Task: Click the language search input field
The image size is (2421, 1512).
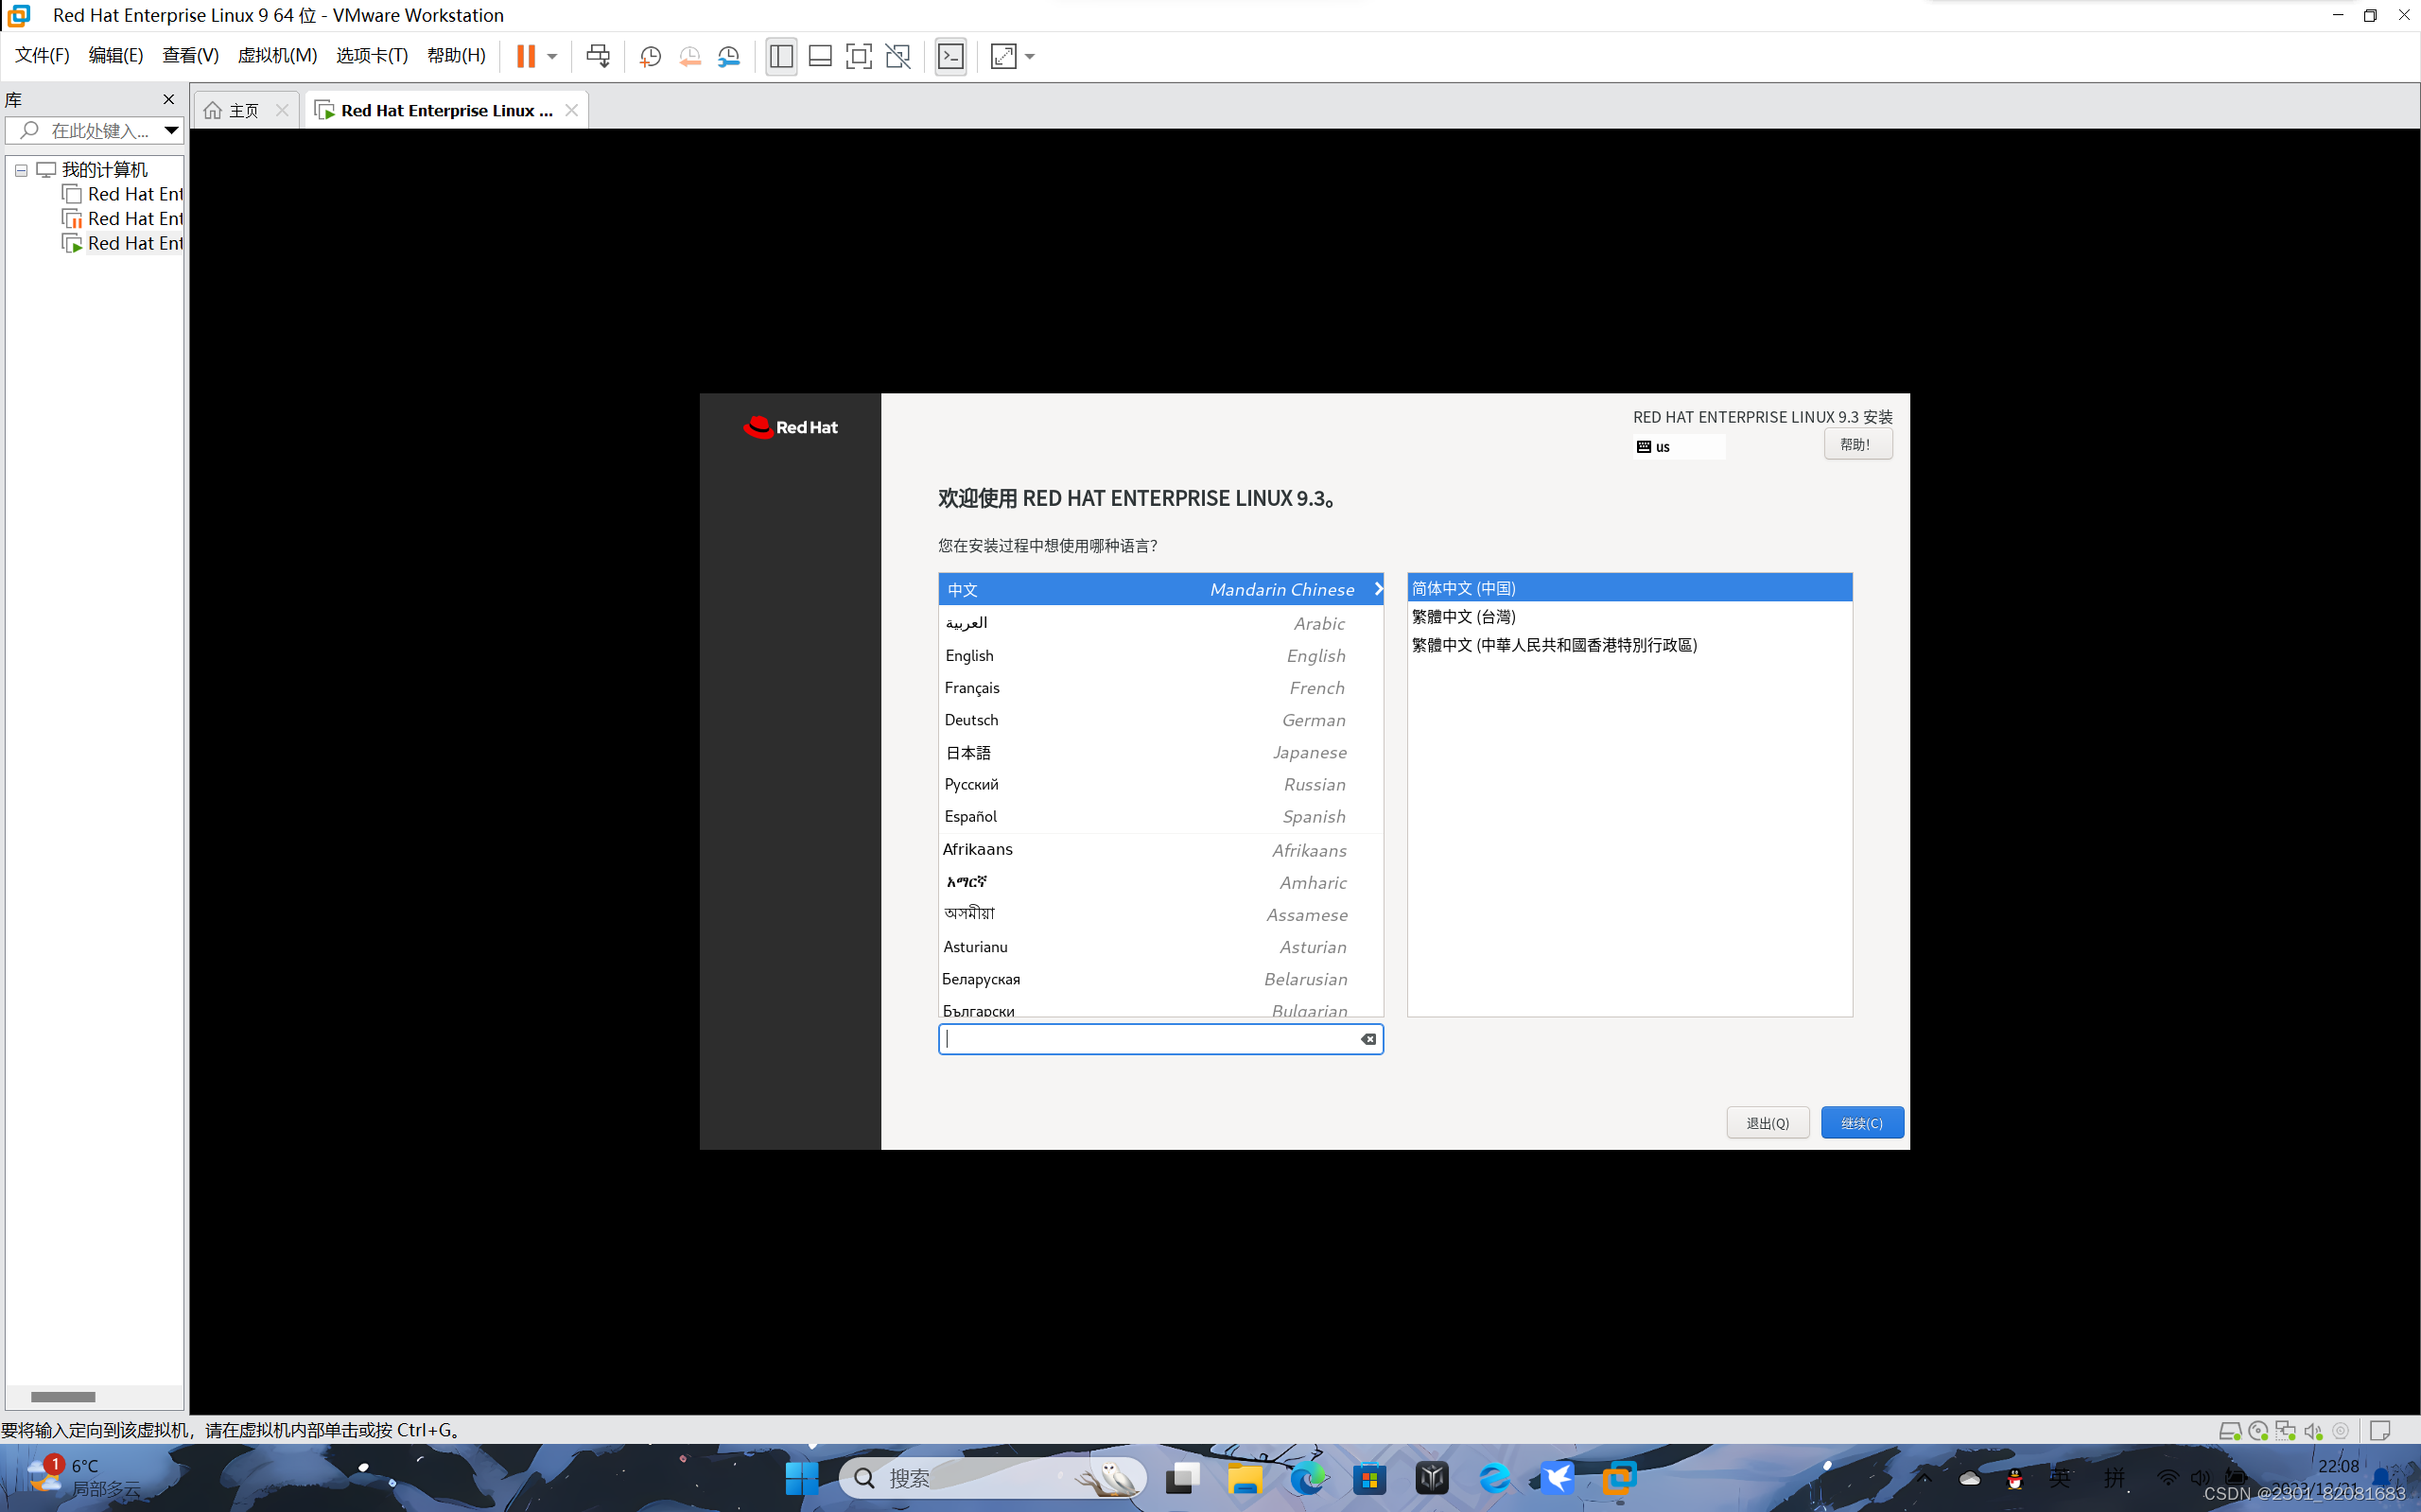Action: click(x=1150, y=1039)
